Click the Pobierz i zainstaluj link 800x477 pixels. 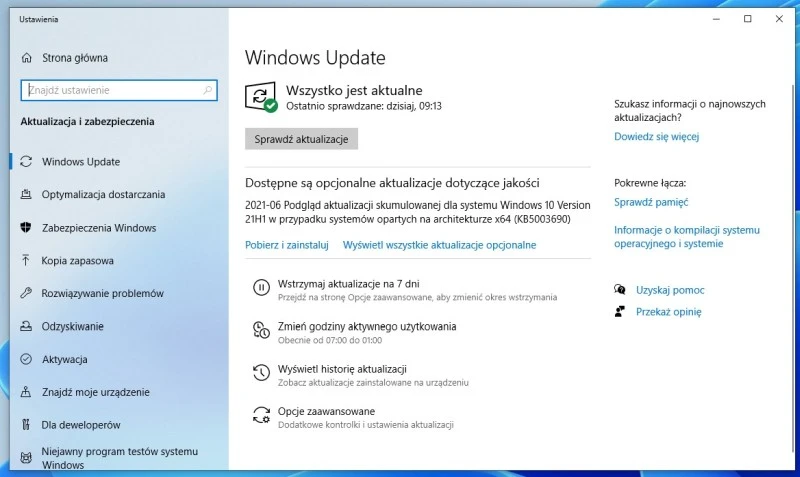tap(287, 245)
